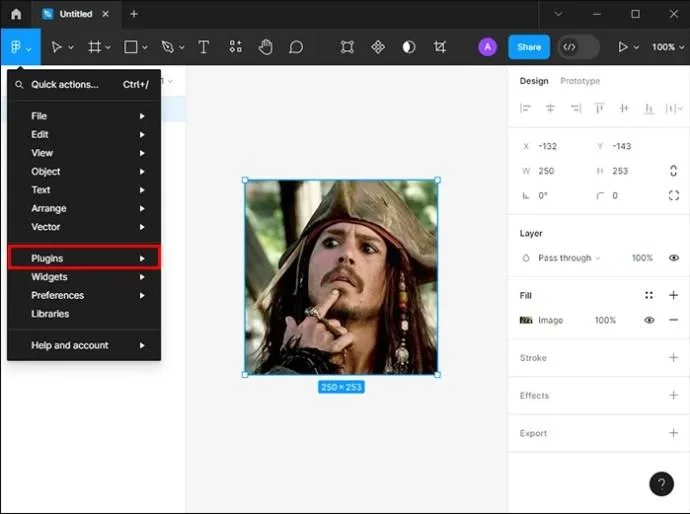690x514 pixels.
Task: Switch to the Design tab
Action: coord(534,81)
